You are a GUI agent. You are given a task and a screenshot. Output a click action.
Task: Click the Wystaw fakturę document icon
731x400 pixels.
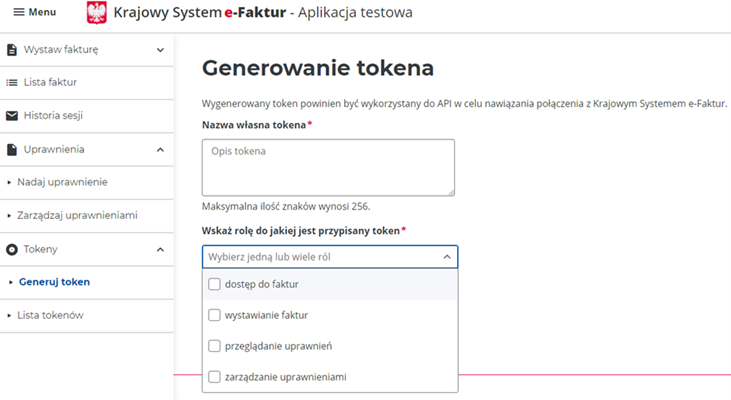pyautogui.click(x=12, y=49)
